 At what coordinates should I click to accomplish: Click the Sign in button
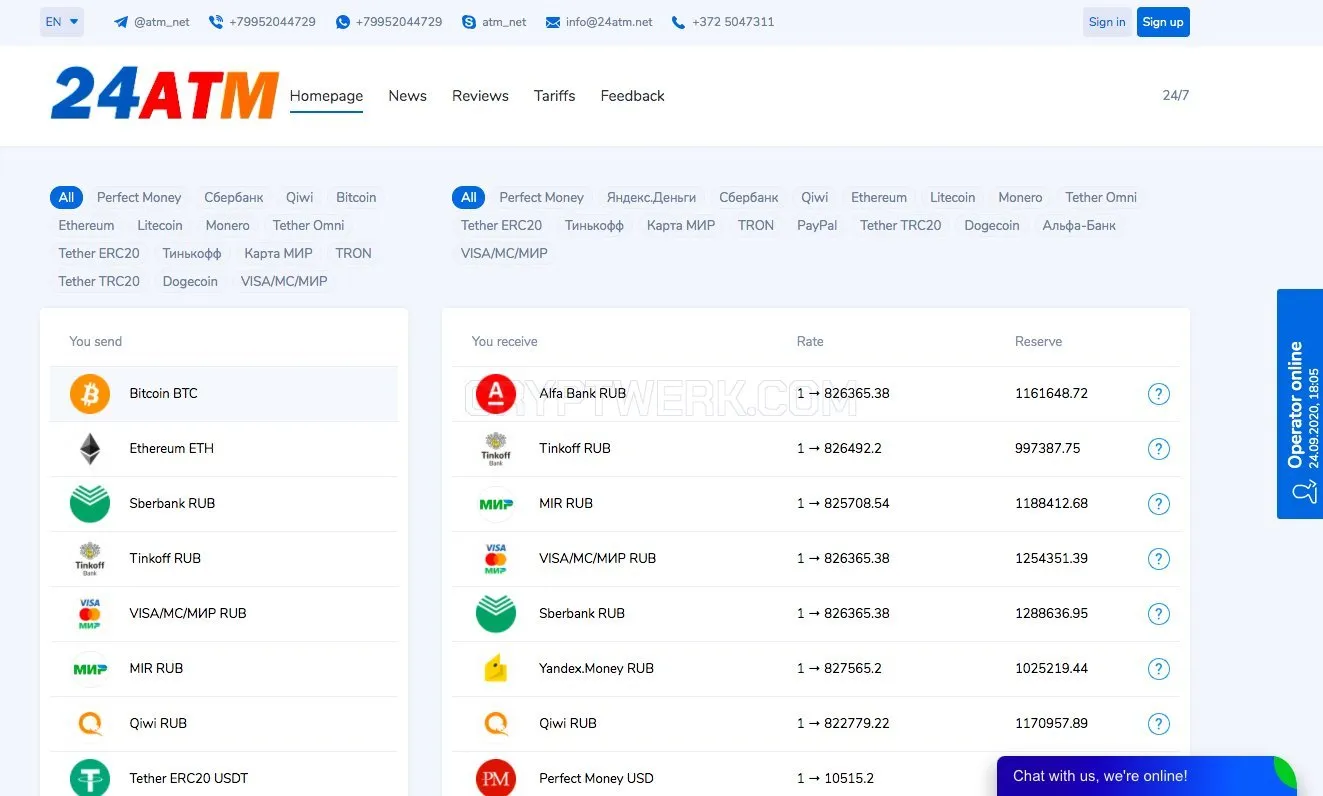click(1107, 22)
